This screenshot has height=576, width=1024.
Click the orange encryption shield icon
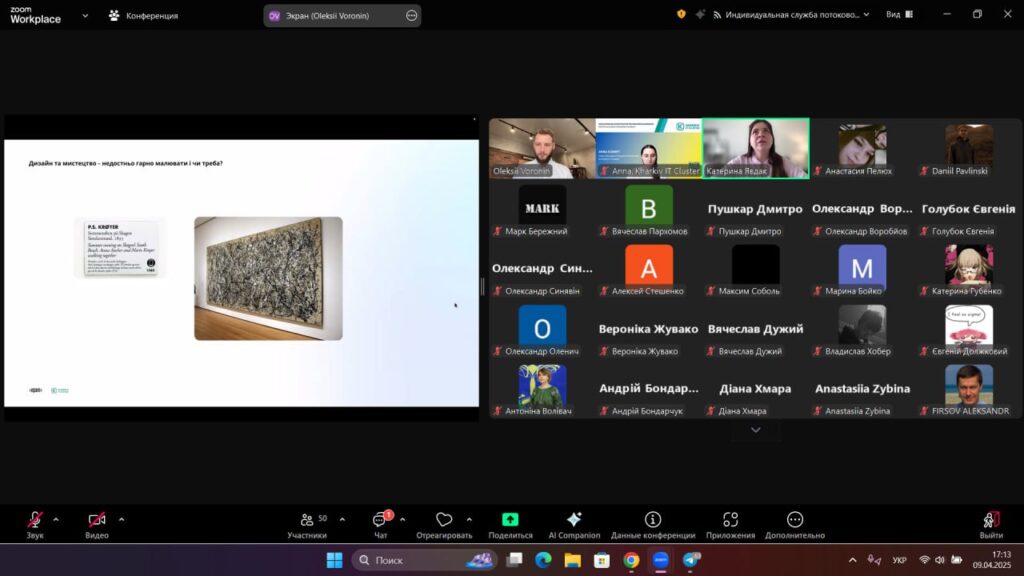(x=681, y=14)
